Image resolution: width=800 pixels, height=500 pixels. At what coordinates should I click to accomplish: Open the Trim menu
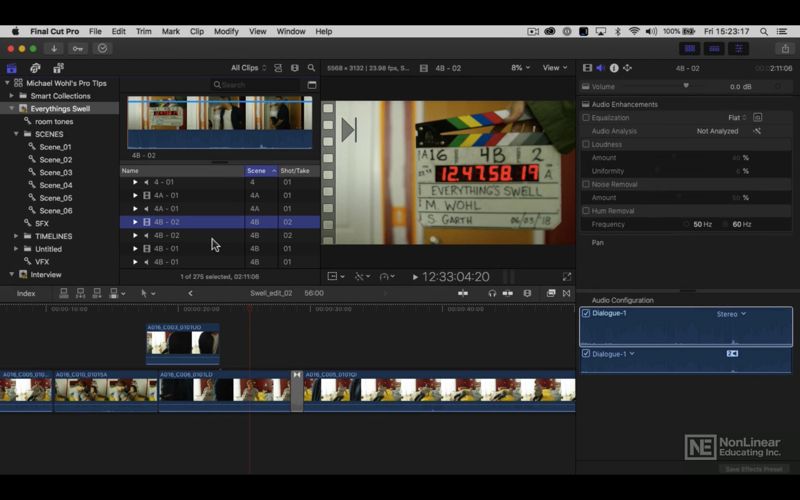pyautogui.click(x=143, y=31)
